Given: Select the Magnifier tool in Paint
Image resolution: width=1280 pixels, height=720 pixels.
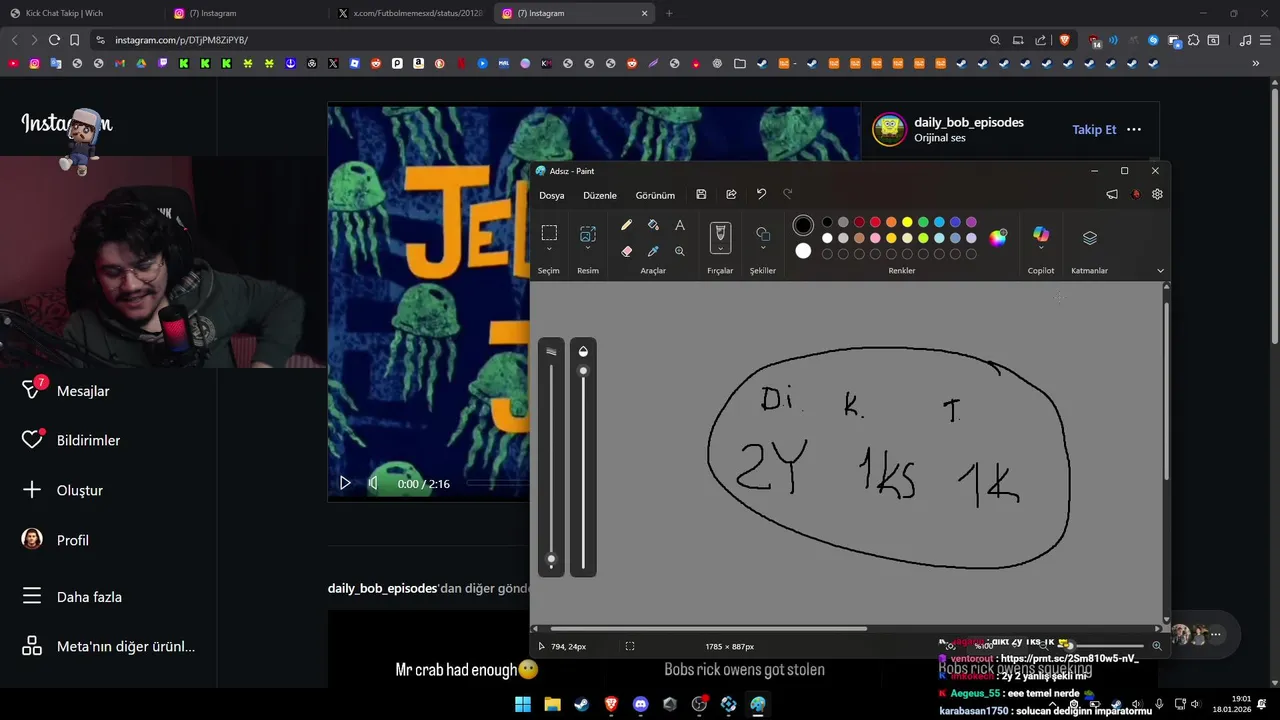Looking at the screenshot, I should coord(680,251).
